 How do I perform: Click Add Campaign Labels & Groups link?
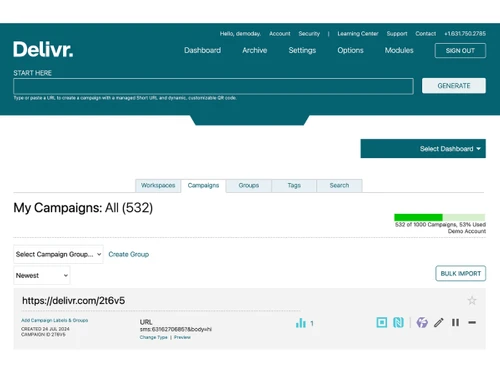point(55,320)
